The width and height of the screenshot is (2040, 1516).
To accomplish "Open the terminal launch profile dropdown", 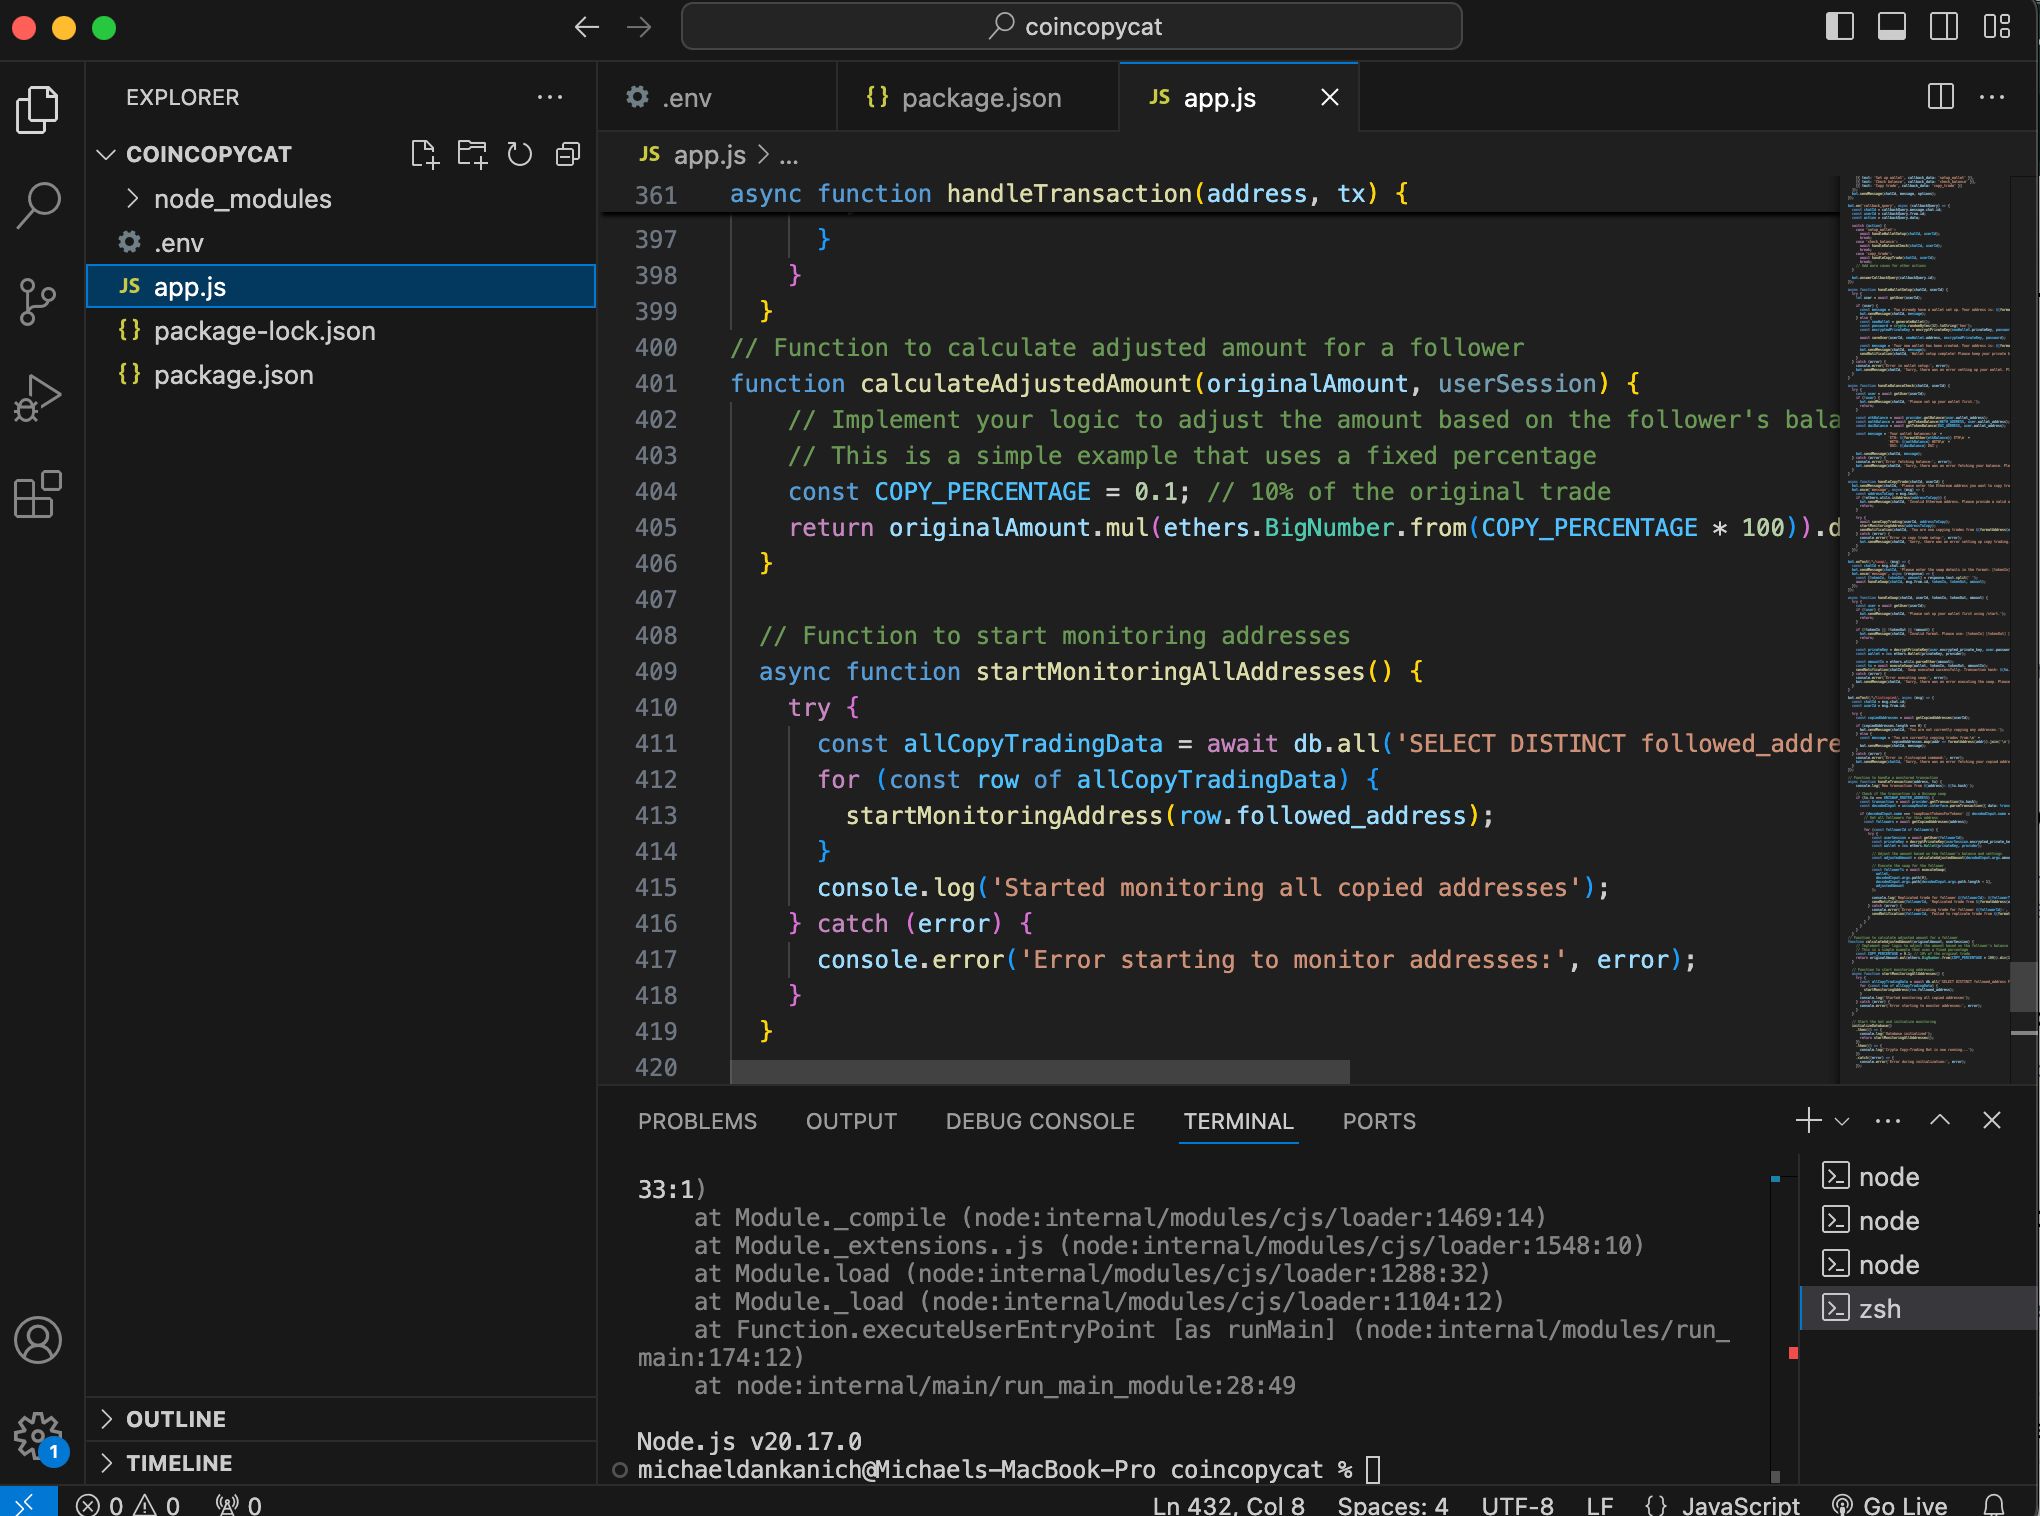I will click(x=1842, y=1121).
